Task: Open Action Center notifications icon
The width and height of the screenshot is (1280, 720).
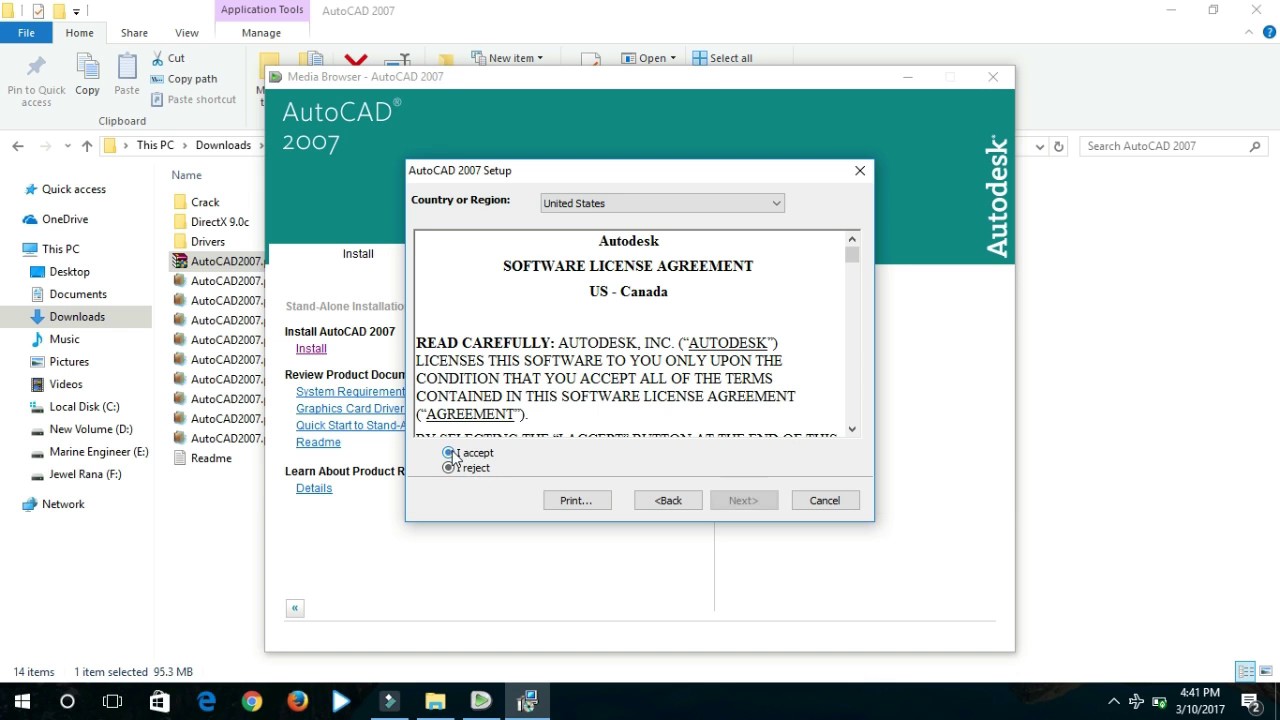Action: click(x=1250, y=702)
